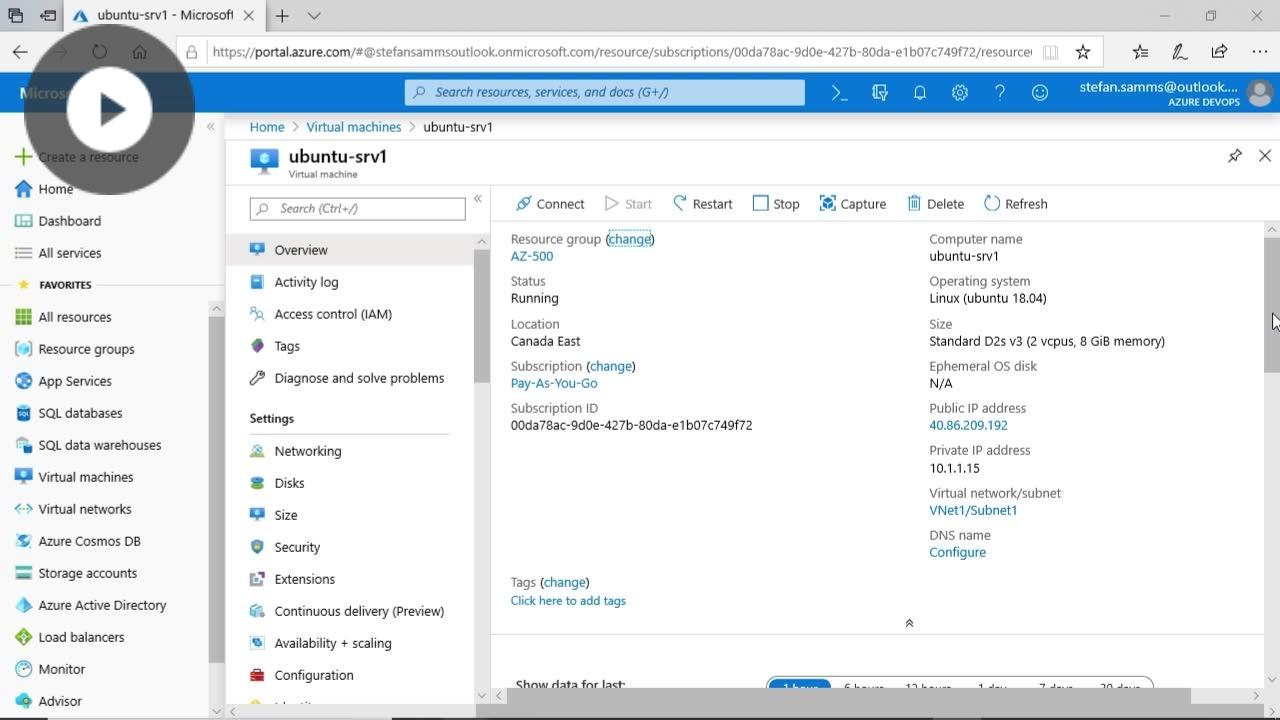
Task: Change the resource group link
Action: coord(630,239)
